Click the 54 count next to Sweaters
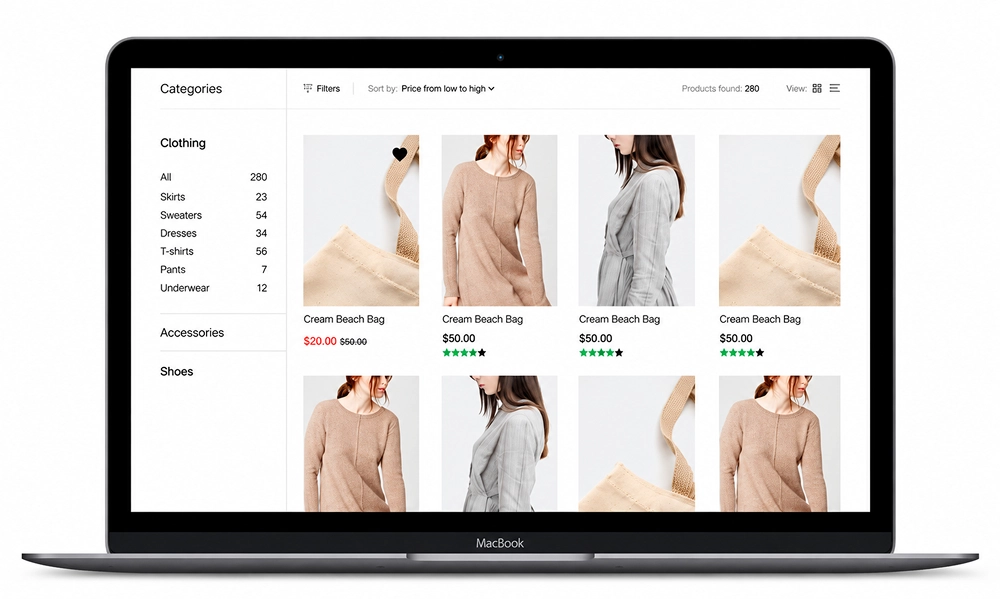1000x599 pixels. [261, 215]
